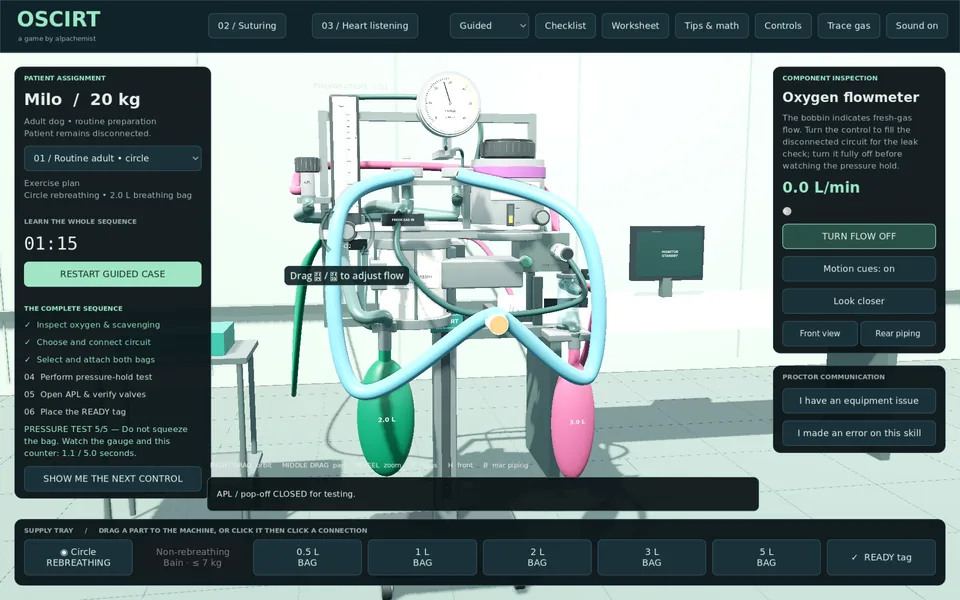
Task: Click the 0.0 L/min flow readout
Action: [x=821, y=187]
